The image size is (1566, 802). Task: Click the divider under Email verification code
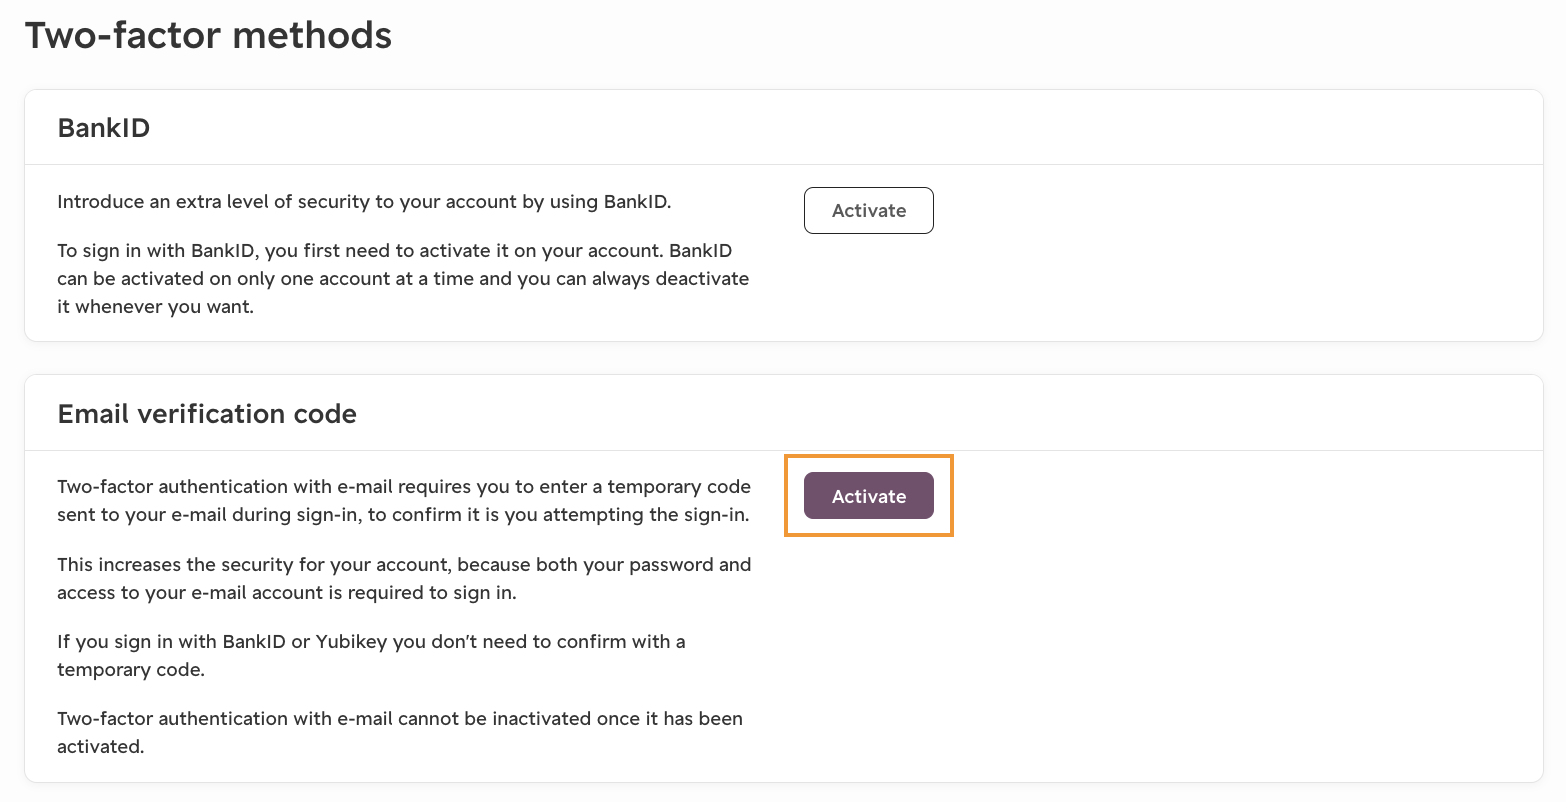click(783, 450)
